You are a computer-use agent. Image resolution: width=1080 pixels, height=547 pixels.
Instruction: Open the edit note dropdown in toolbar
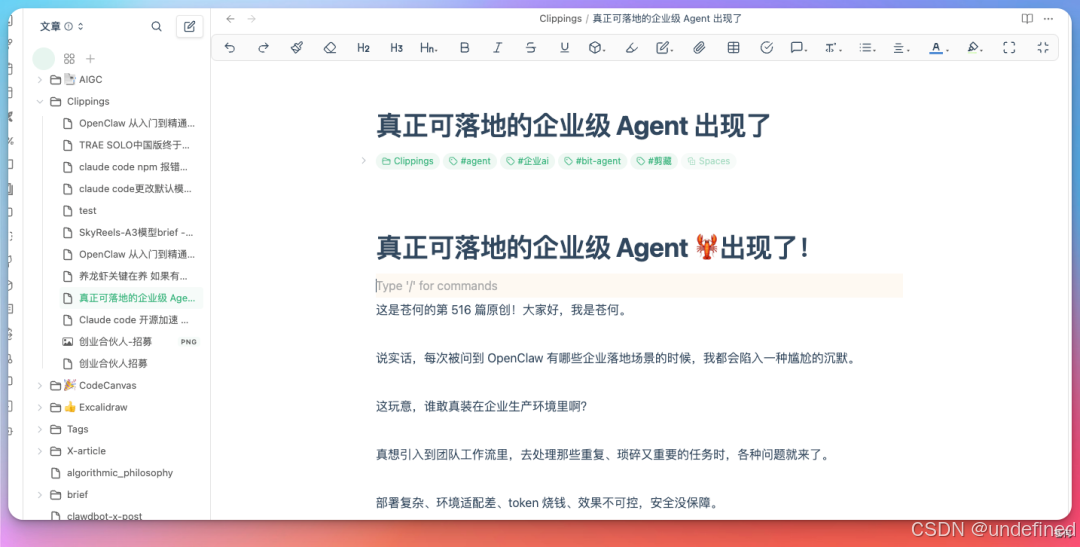[x=664, y=48]
